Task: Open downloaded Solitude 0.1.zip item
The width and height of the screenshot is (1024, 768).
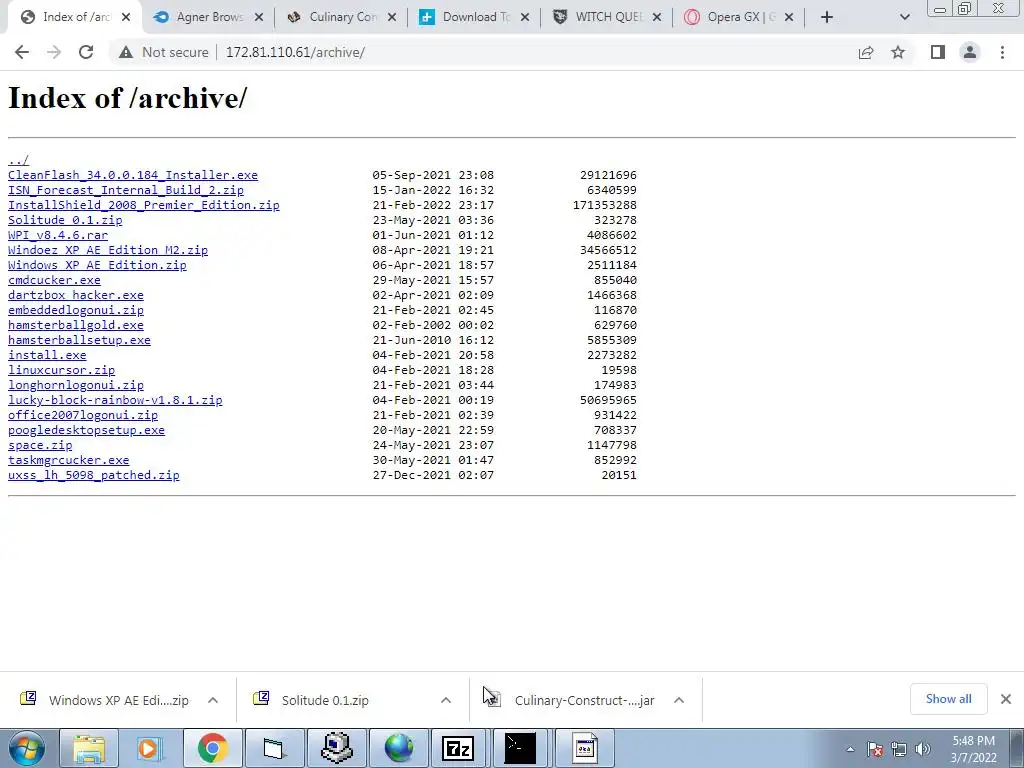Action: pyautogui.click(x=313, y=700)
